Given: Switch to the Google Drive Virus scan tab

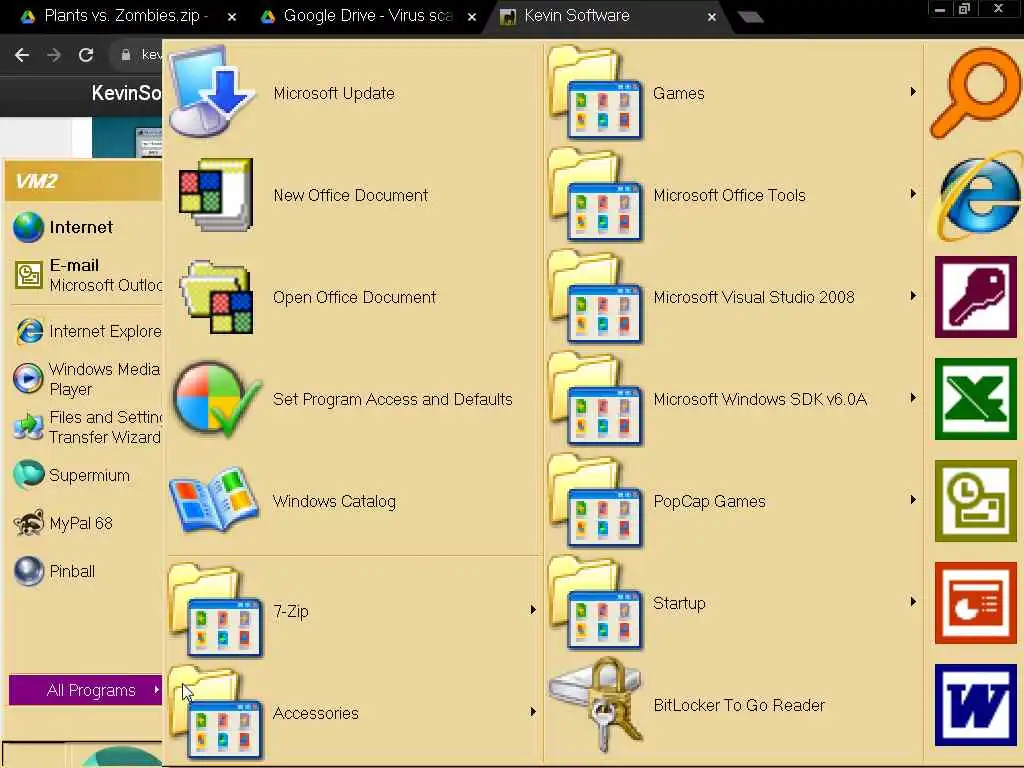Looking at the screenshot, I should [366, 16].
